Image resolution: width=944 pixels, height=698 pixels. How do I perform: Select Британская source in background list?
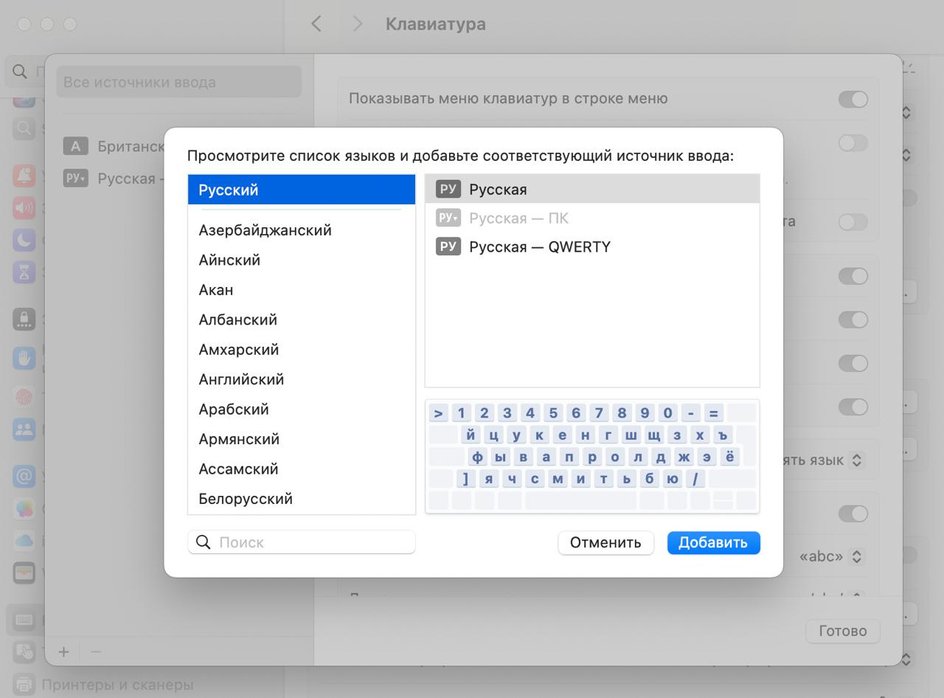[114, 146]
